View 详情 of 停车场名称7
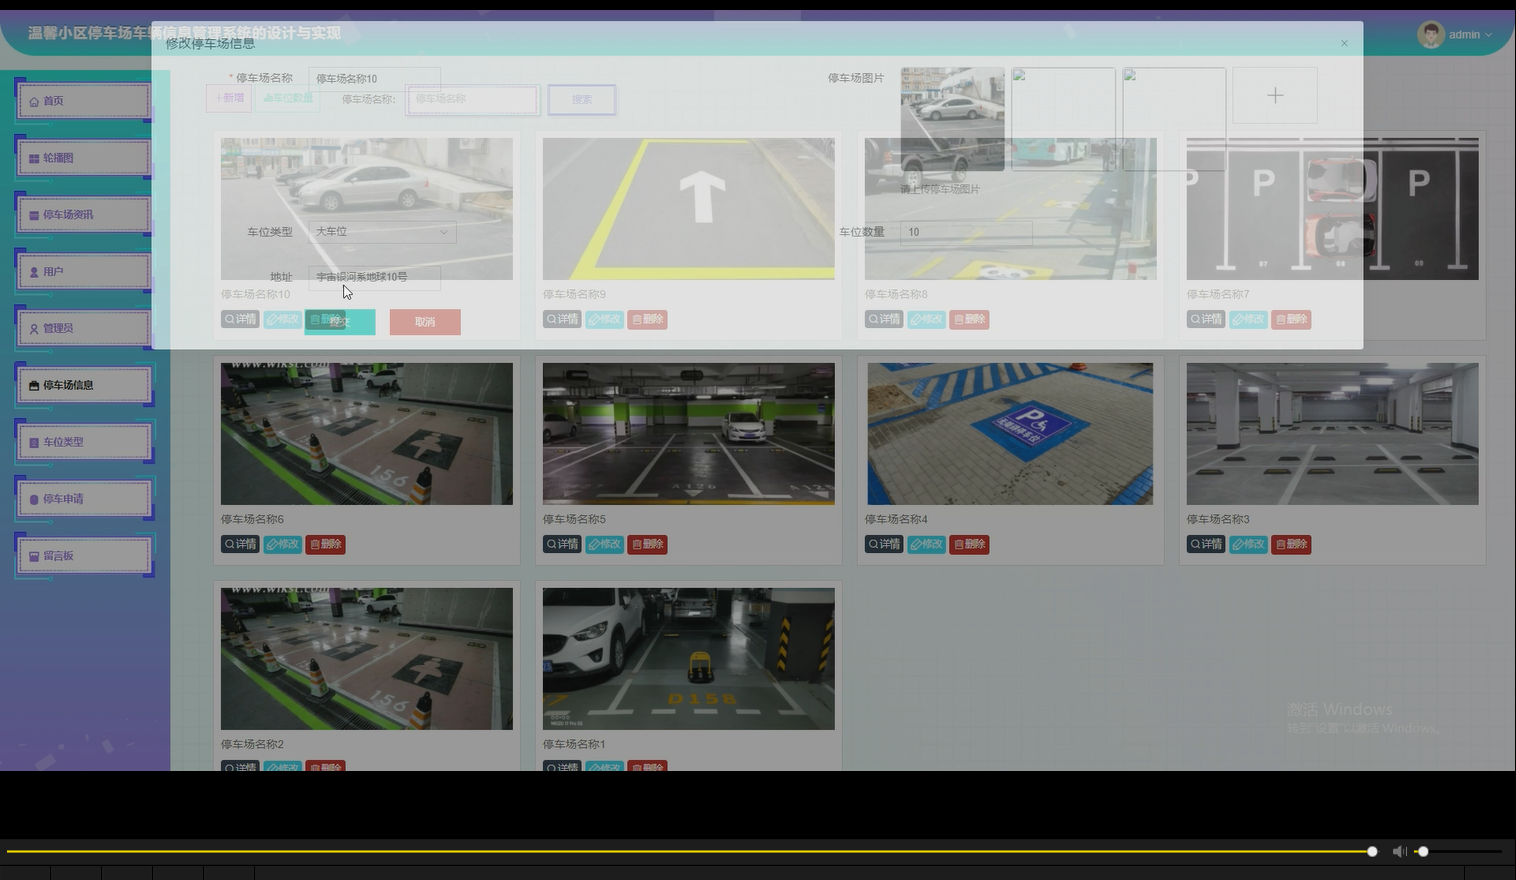The image size is (1516, 880). [1206, 319]
